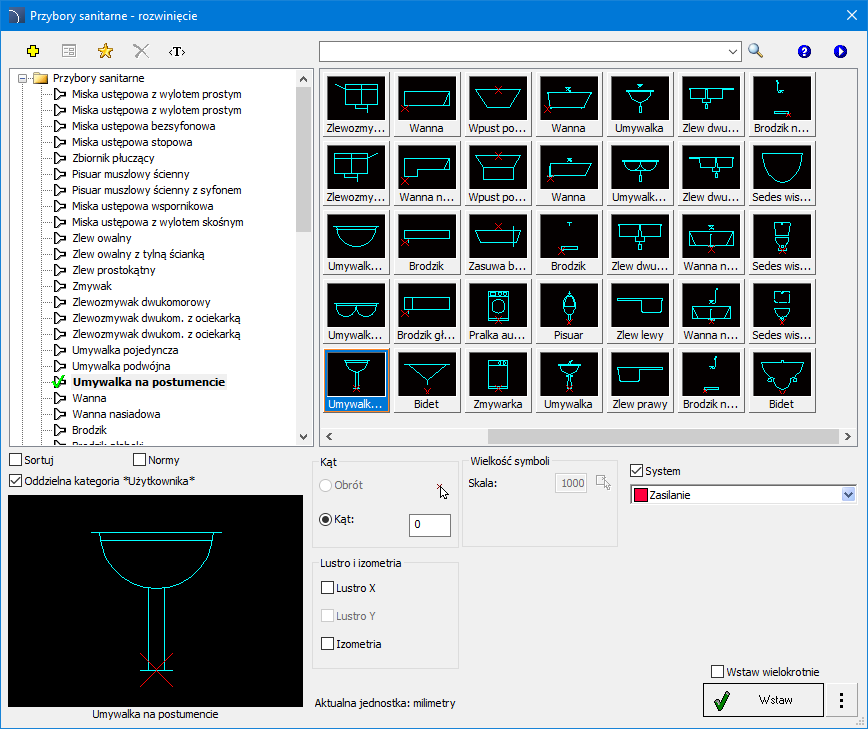Select the Kąt radio button
The height and width of the screenshot is (729, 868).
(x=325, y=519)
